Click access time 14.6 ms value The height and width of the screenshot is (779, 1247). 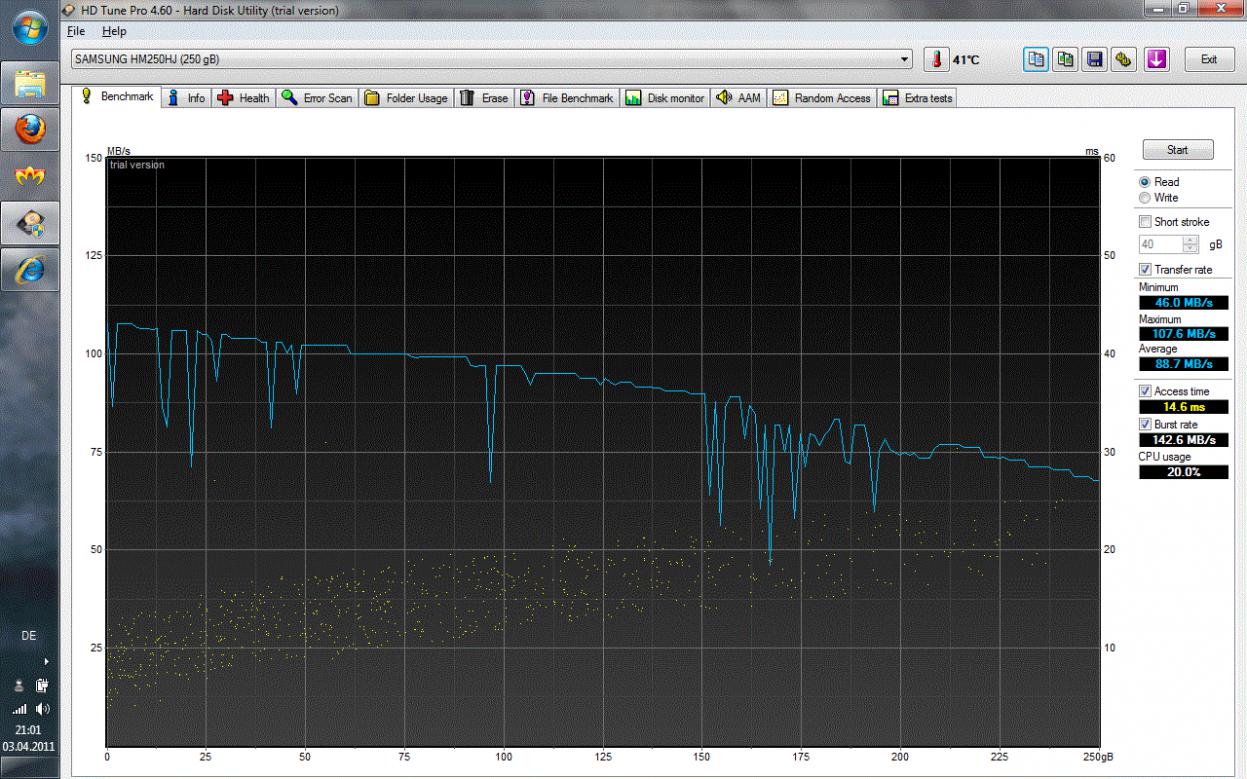[1183, 407]
